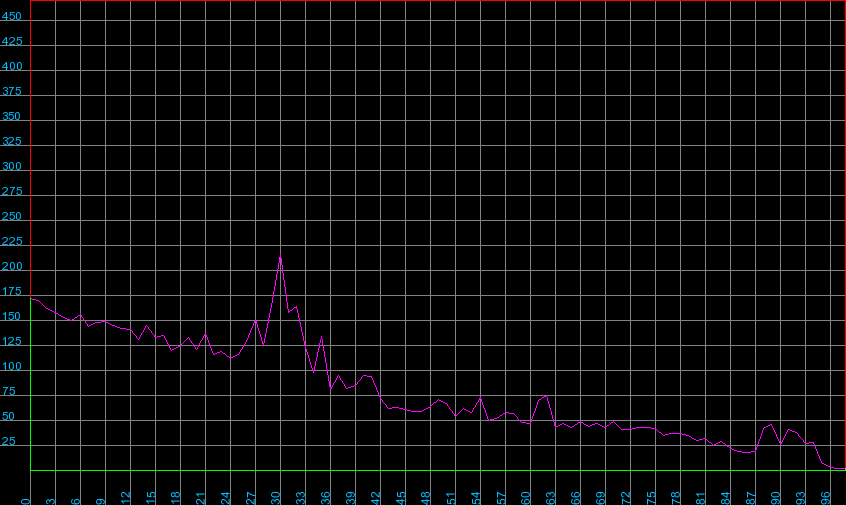Click the magenta curve's highest peak near 30
The width and height of the screenshot is (846, 505).
(x=281, y=256)
